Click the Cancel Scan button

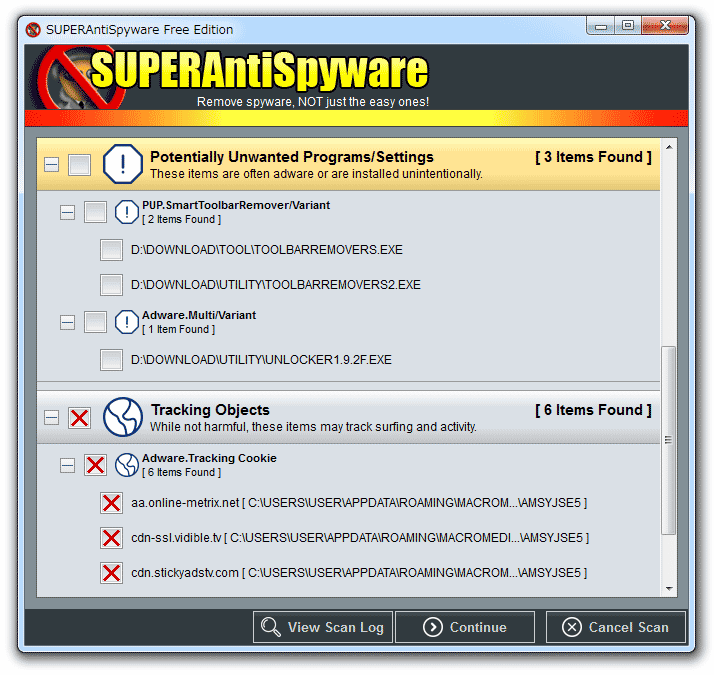[616, 627]
